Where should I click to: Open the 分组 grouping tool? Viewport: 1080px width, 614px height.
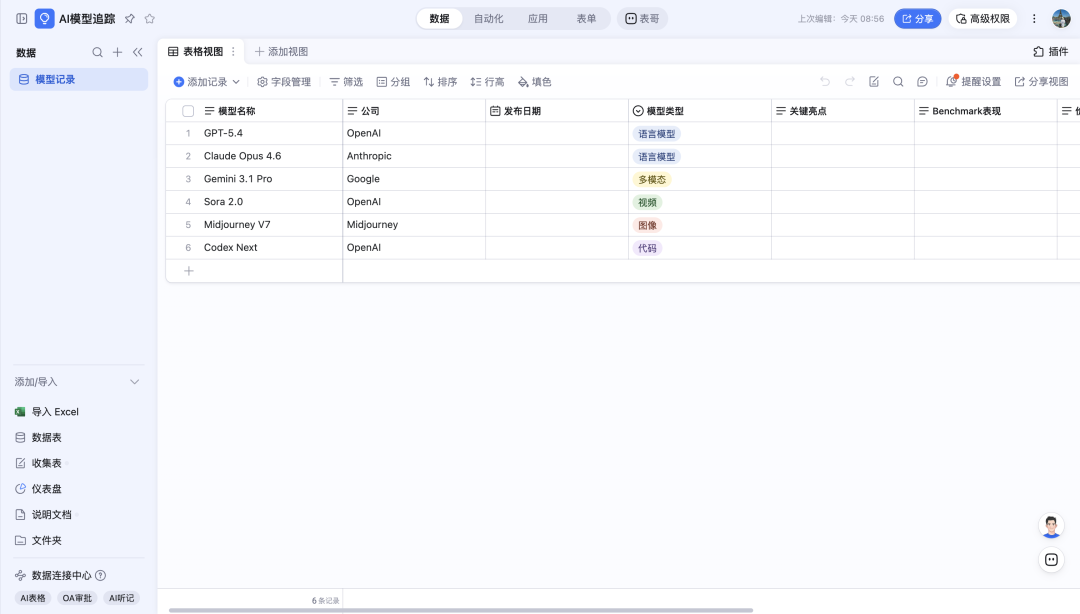click(x=393, y=82)
